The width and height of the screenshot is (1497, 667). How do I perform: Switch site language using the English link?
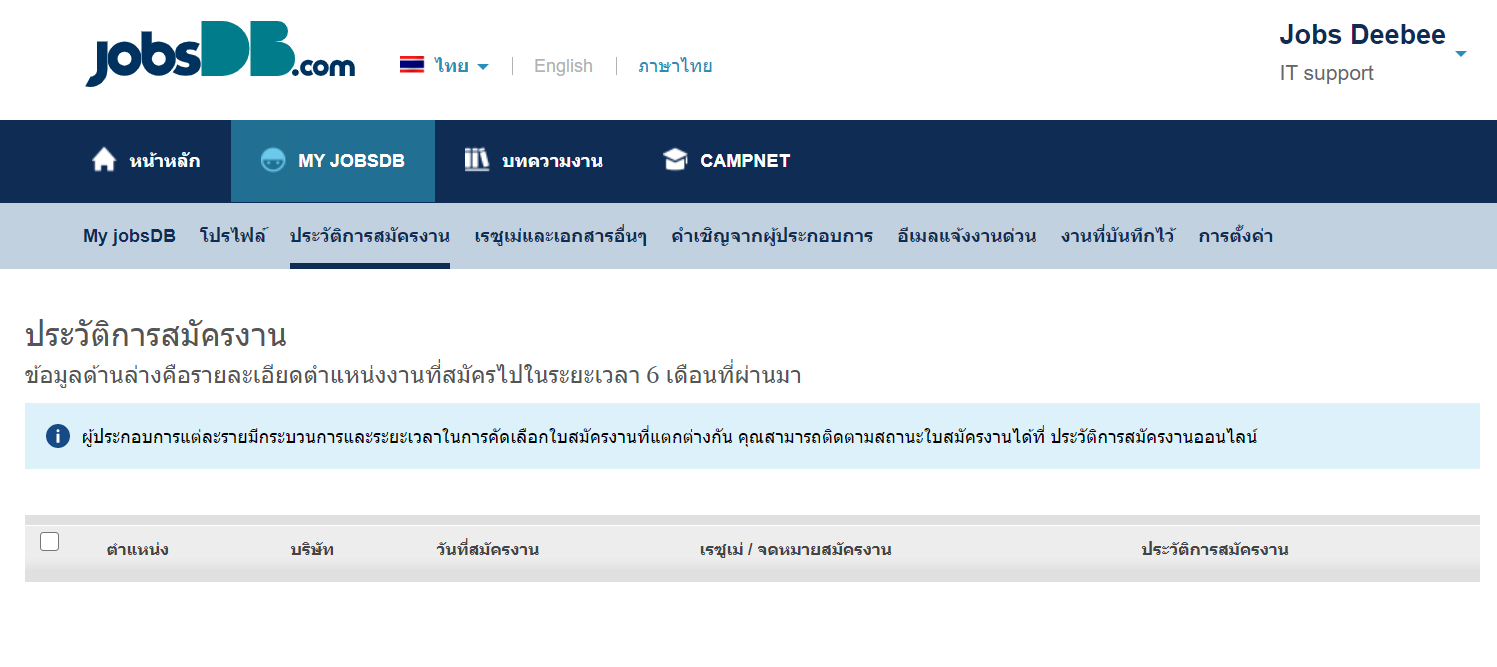(x=562, y=65)
